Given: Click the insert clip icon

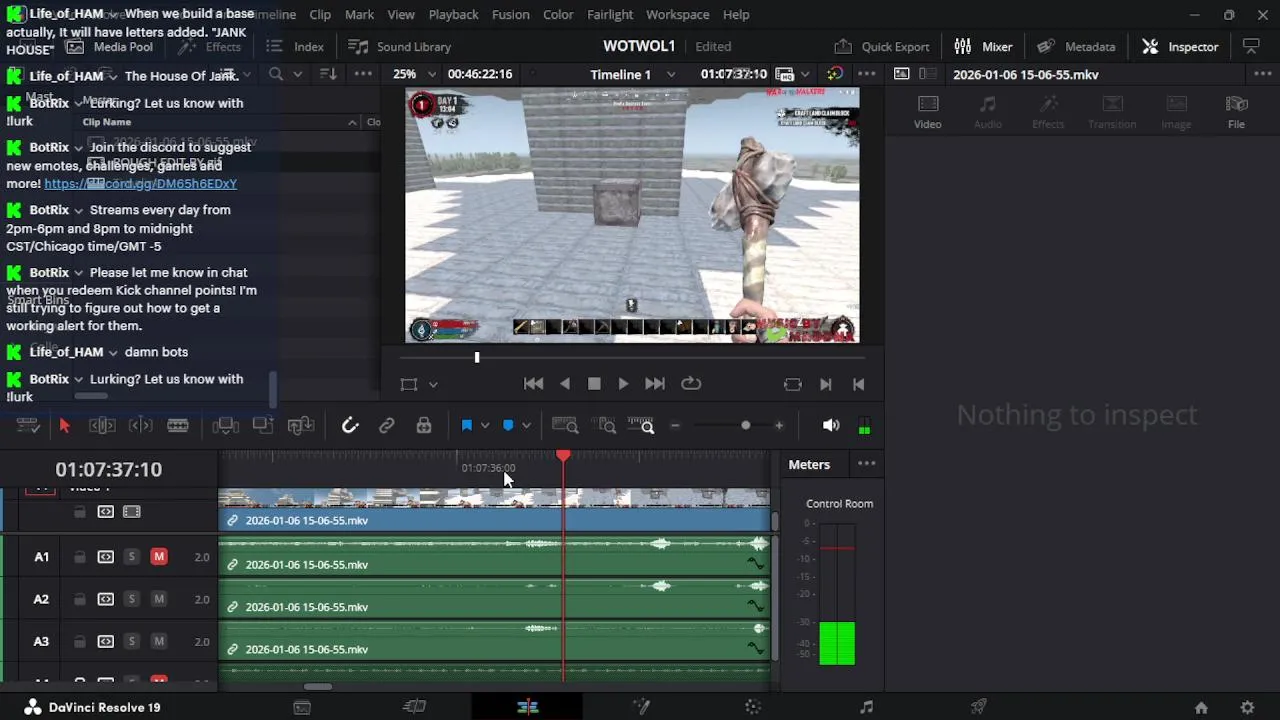Looking at the screenshot, I should 226,426.
